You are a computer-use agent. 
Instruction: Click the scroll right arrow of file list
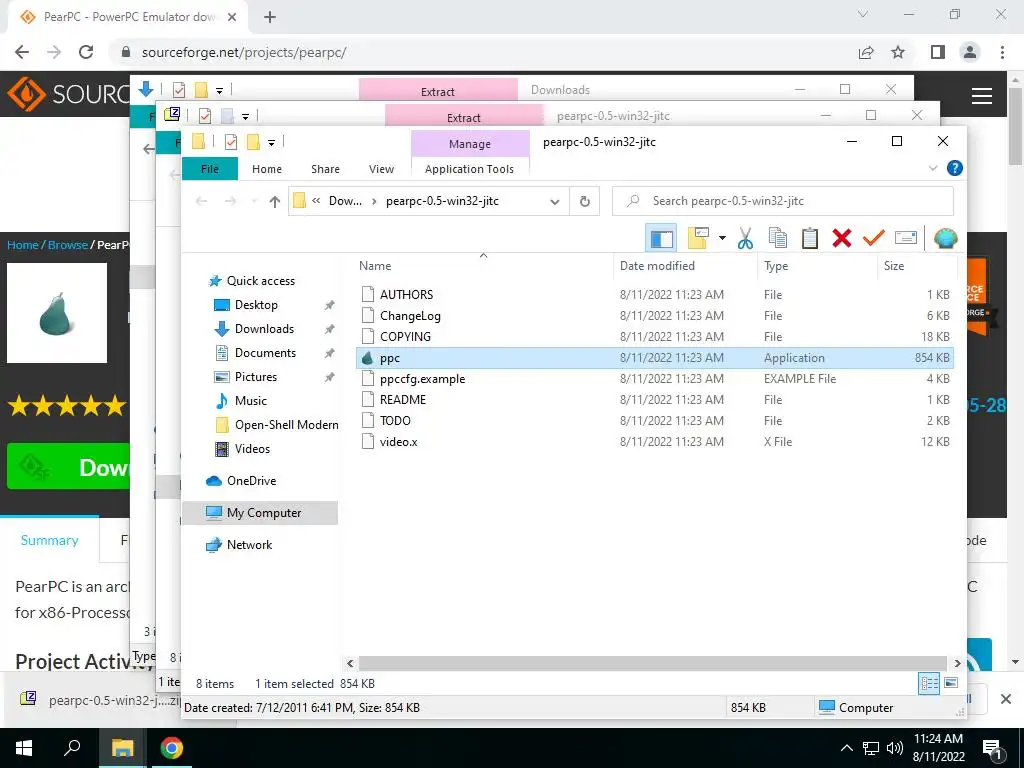pos(957,664)
